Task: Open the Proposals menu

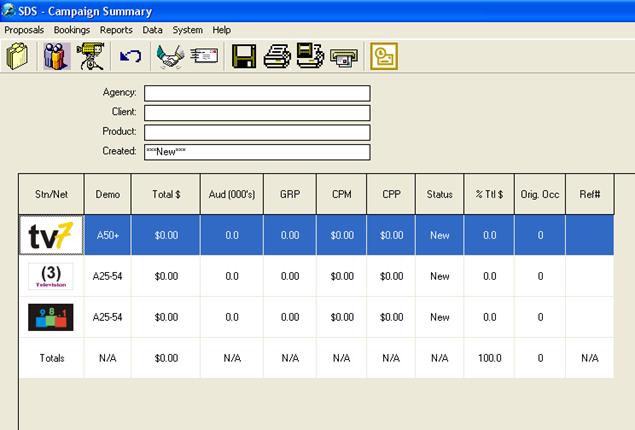Action: (x=25, y=30)
